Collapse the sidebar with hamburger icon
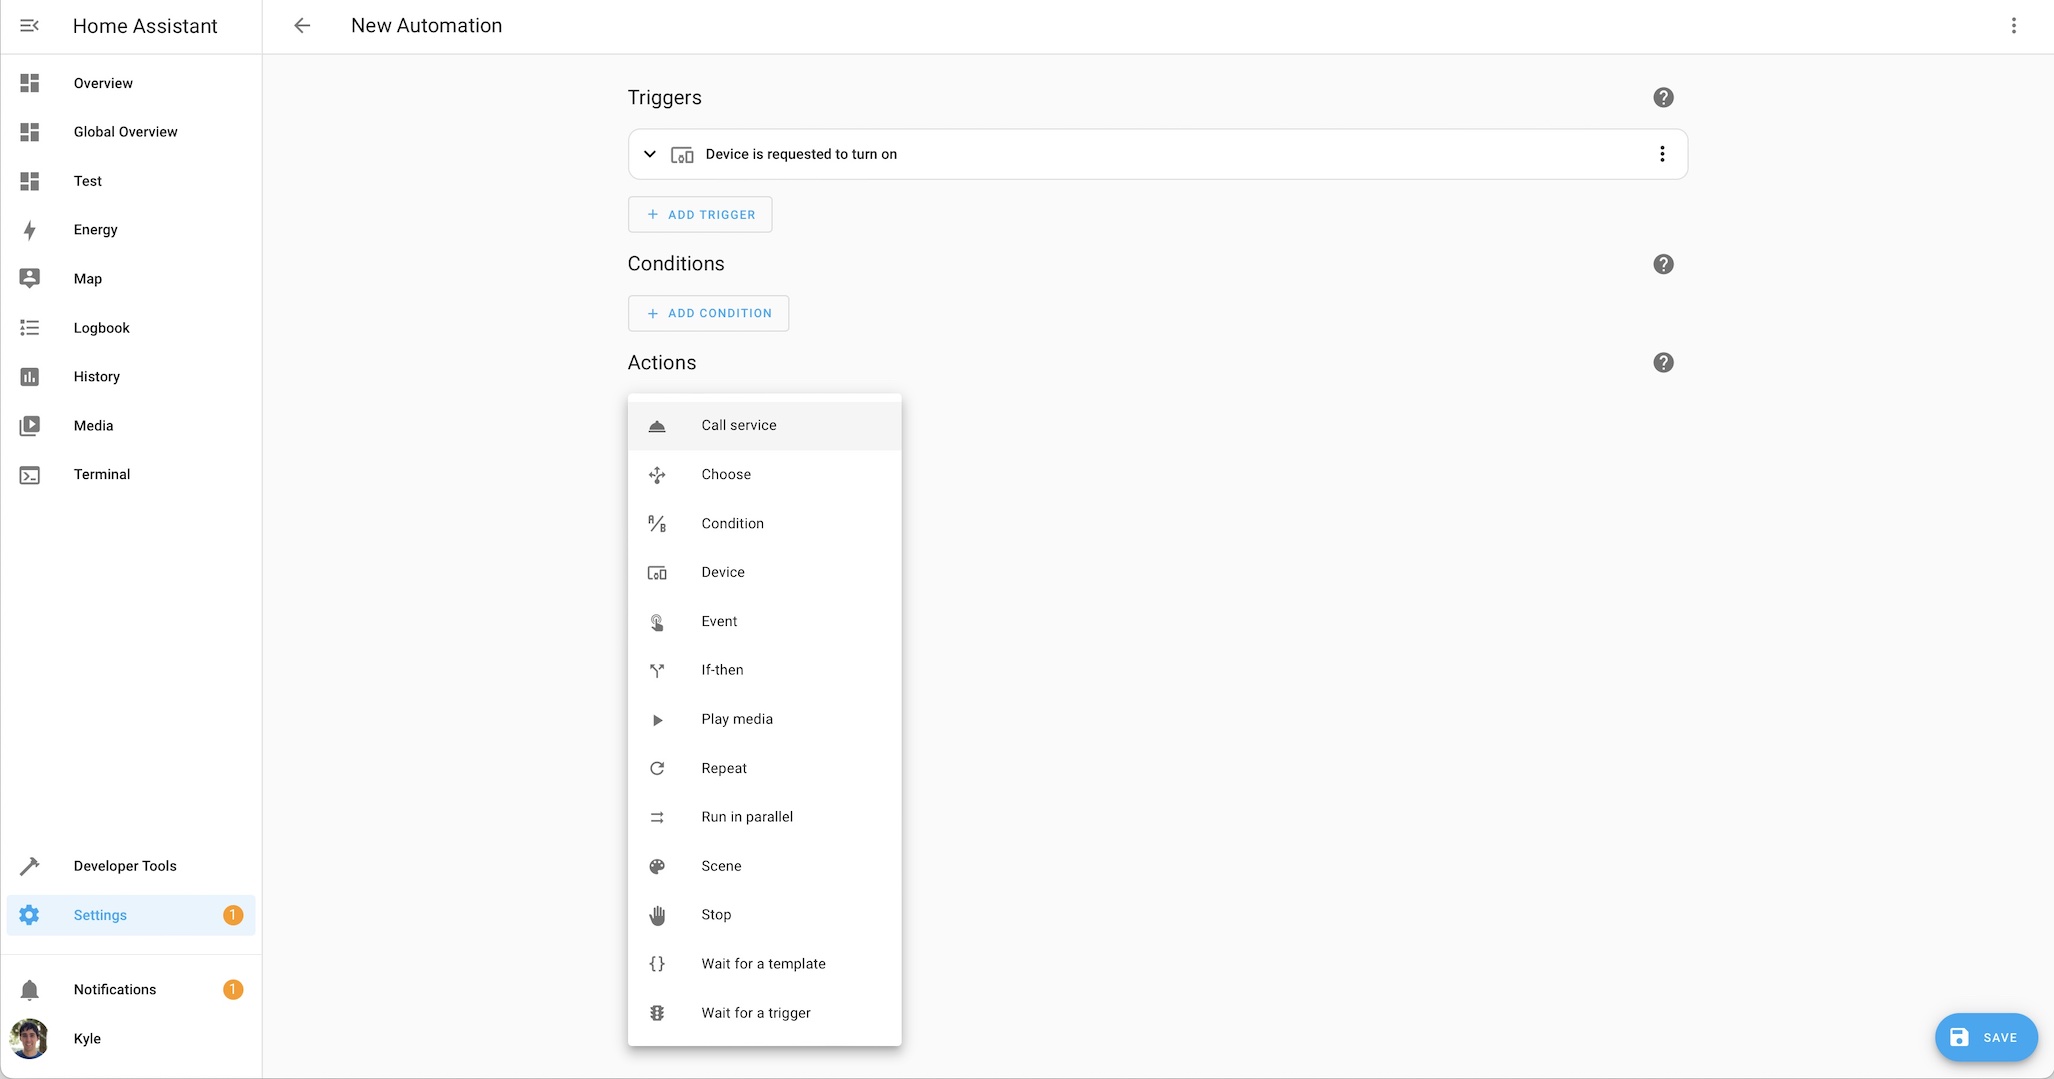This screenshot has height=1079, width=2054. 30,26
